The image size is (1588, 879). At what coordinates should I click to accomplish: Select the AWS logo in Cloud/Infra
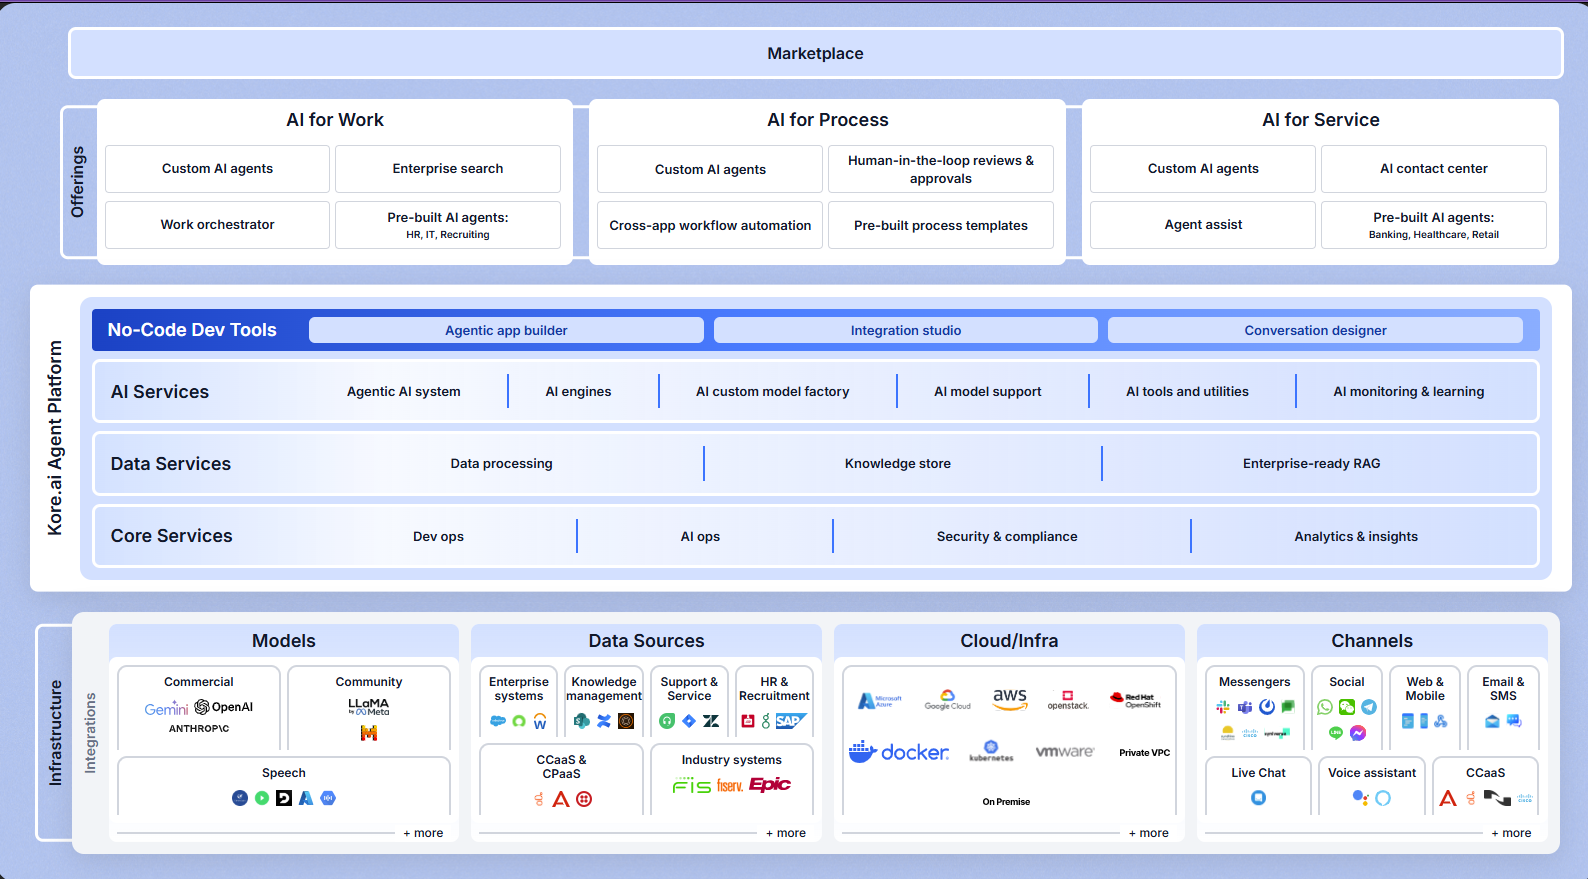tap(1010, 698)
